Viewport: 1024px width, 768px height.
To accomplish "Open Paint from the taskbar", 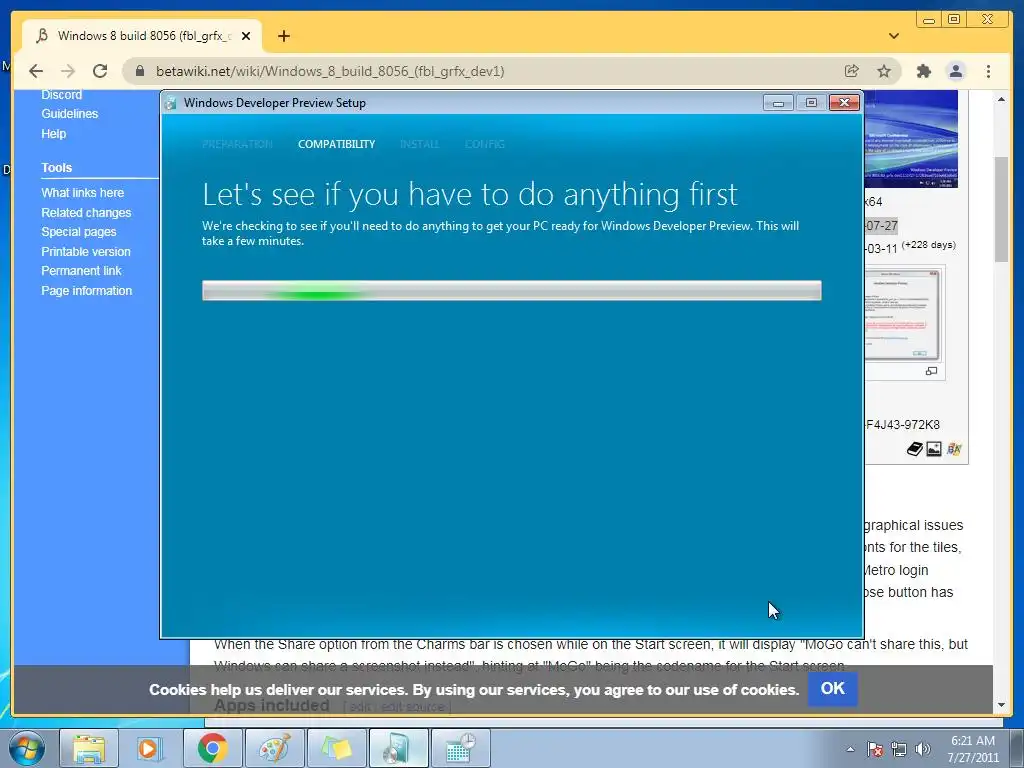I will [274, 748].
